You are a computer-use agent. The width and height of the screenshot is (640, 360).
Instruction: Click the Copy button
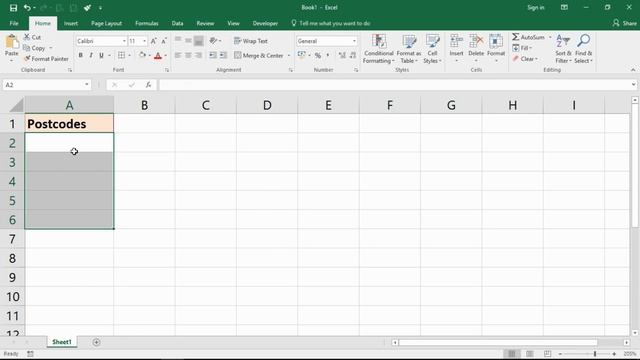tap(34, 48)
